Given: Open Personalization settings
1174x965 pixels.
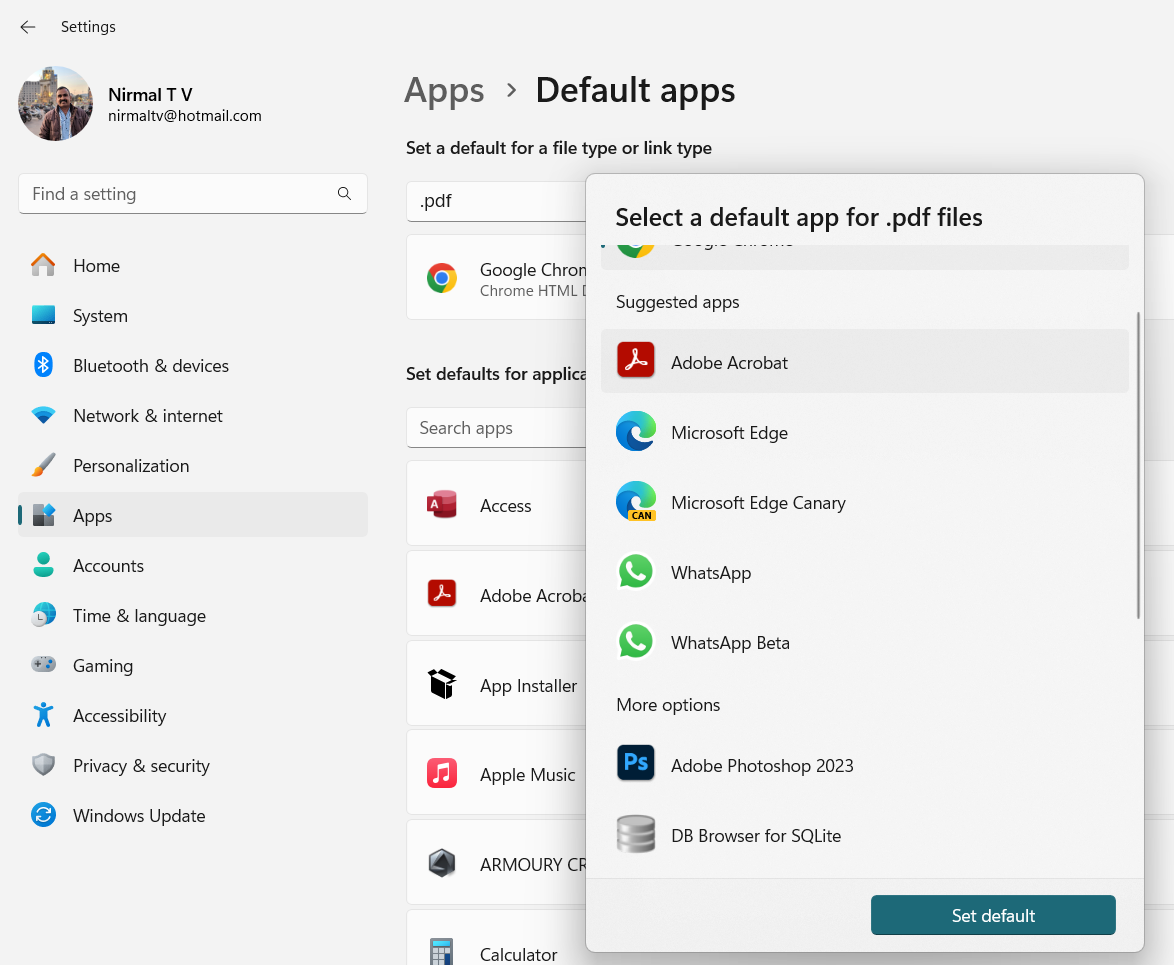Looking at the screenshot, I should click(x=192, y=466).
